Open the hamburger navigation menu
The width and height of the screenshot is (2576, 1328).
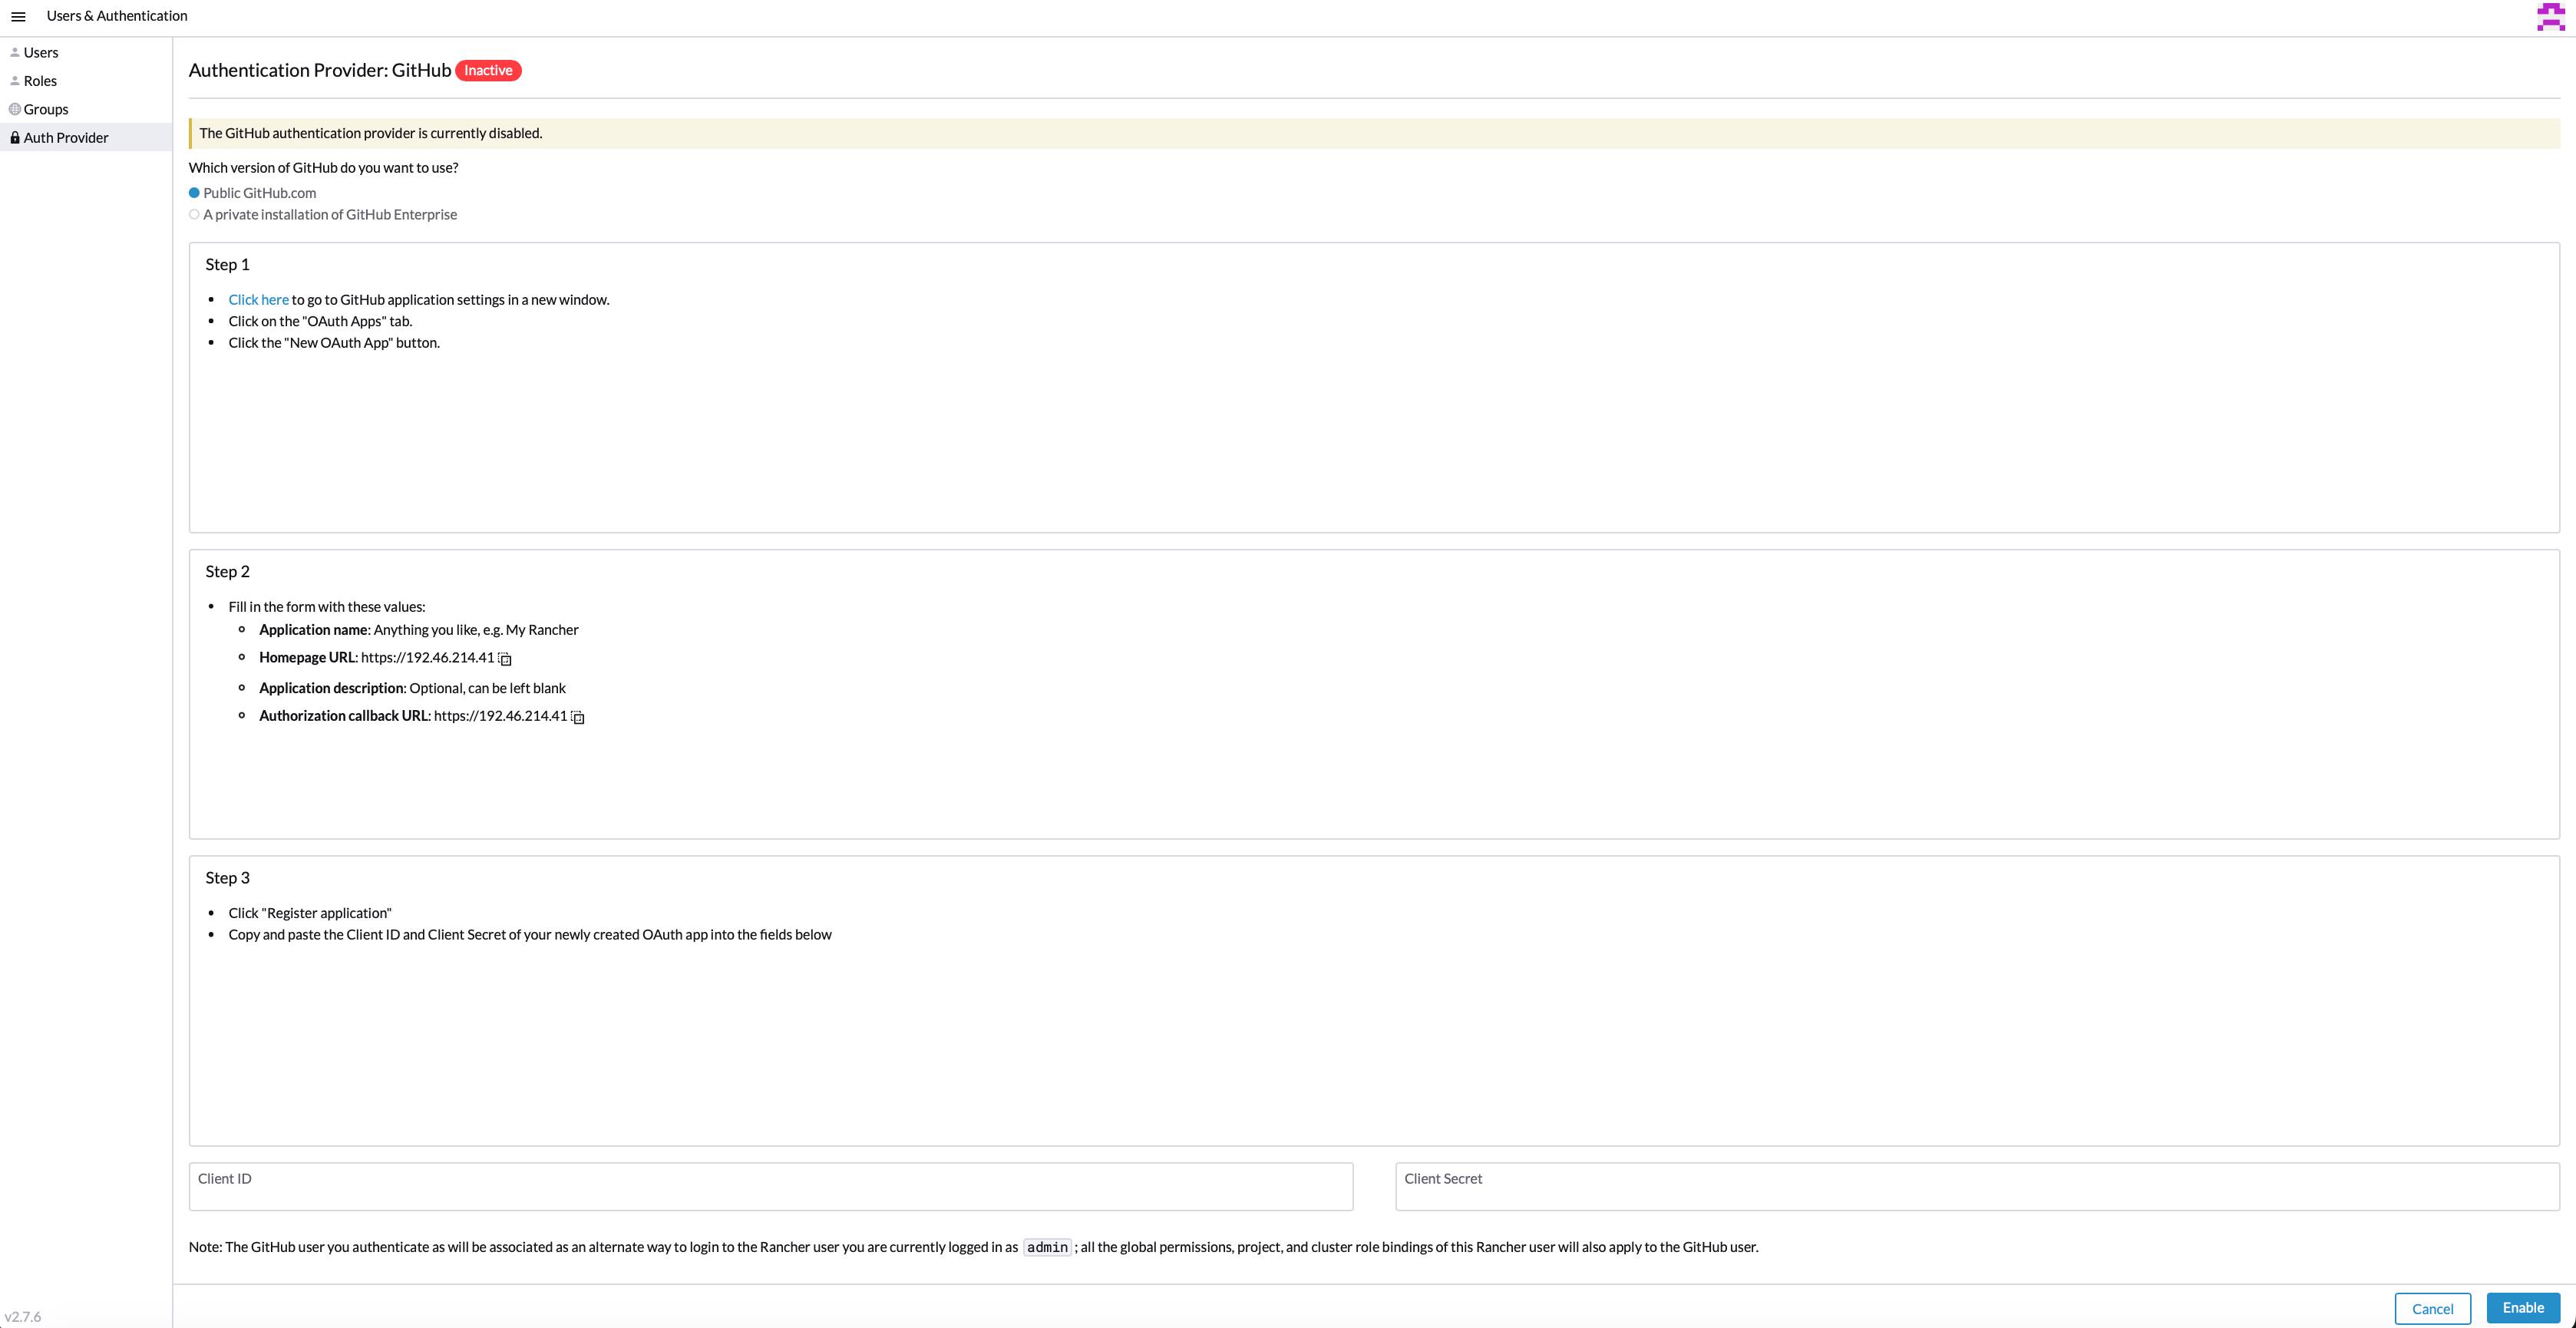coord(18,16)
